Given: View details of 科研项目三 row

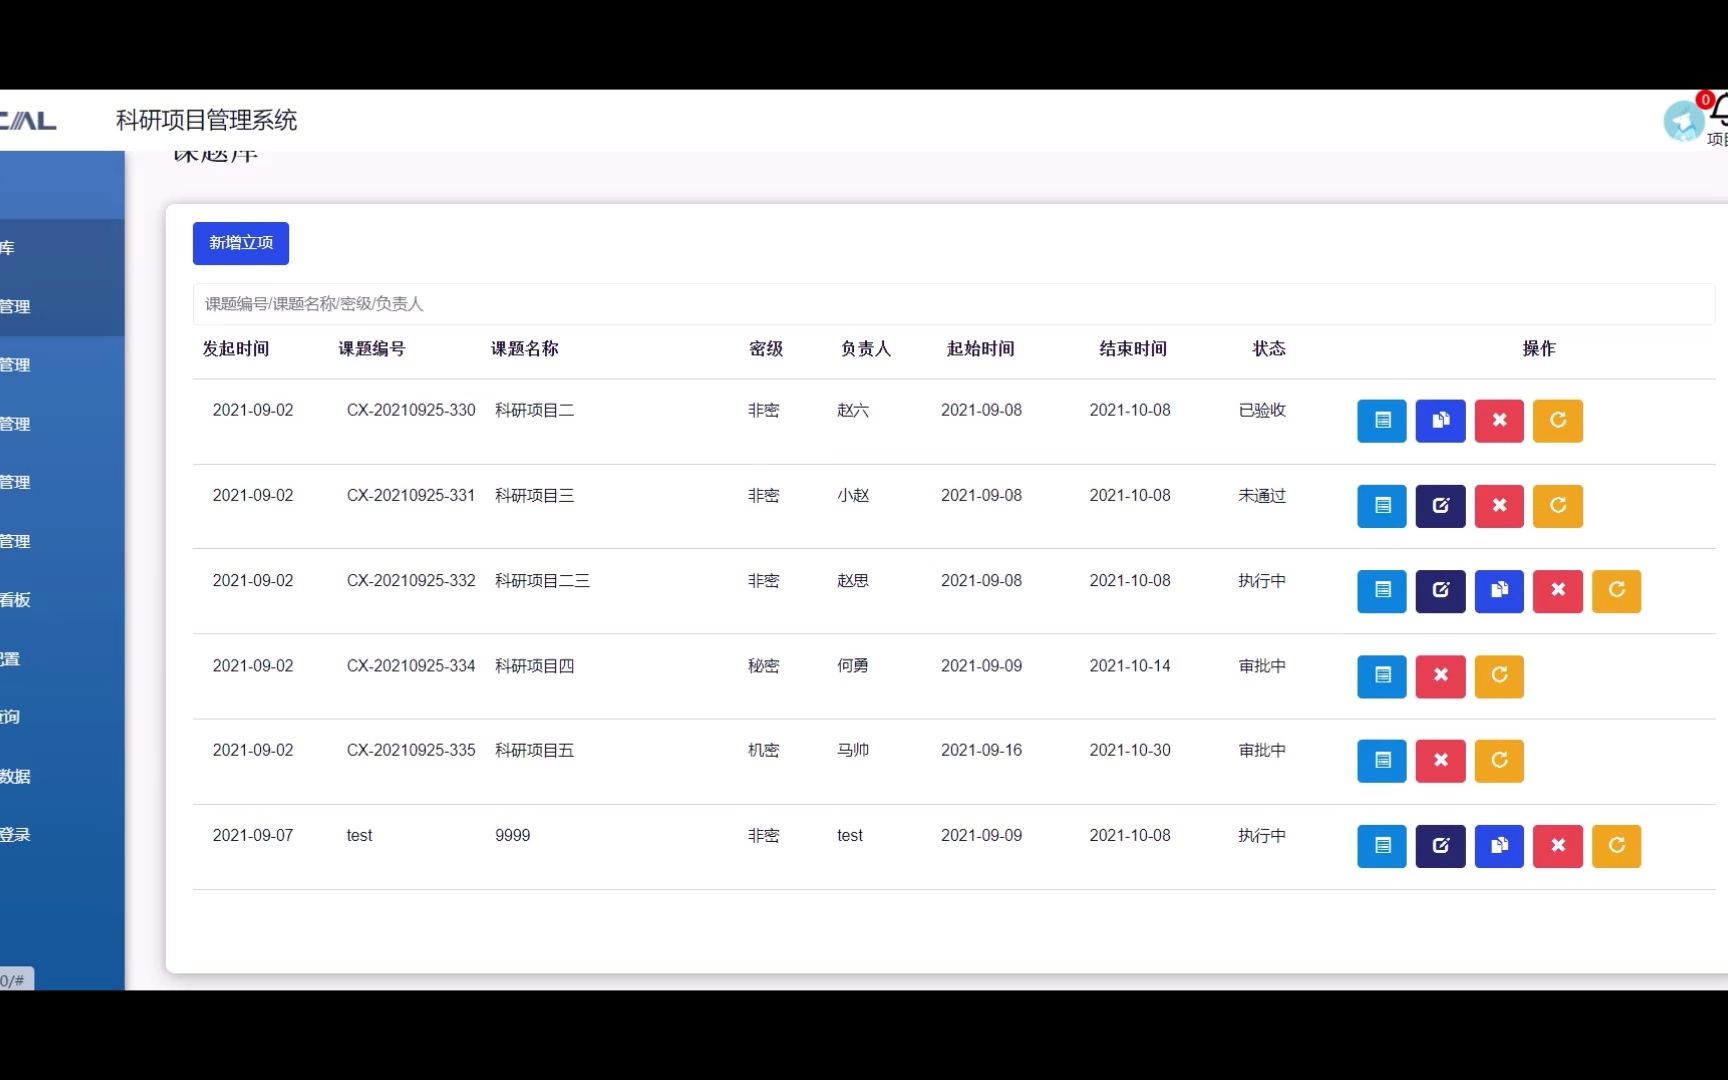Looking at the screenshot, I should click(x=1382, y=506).
